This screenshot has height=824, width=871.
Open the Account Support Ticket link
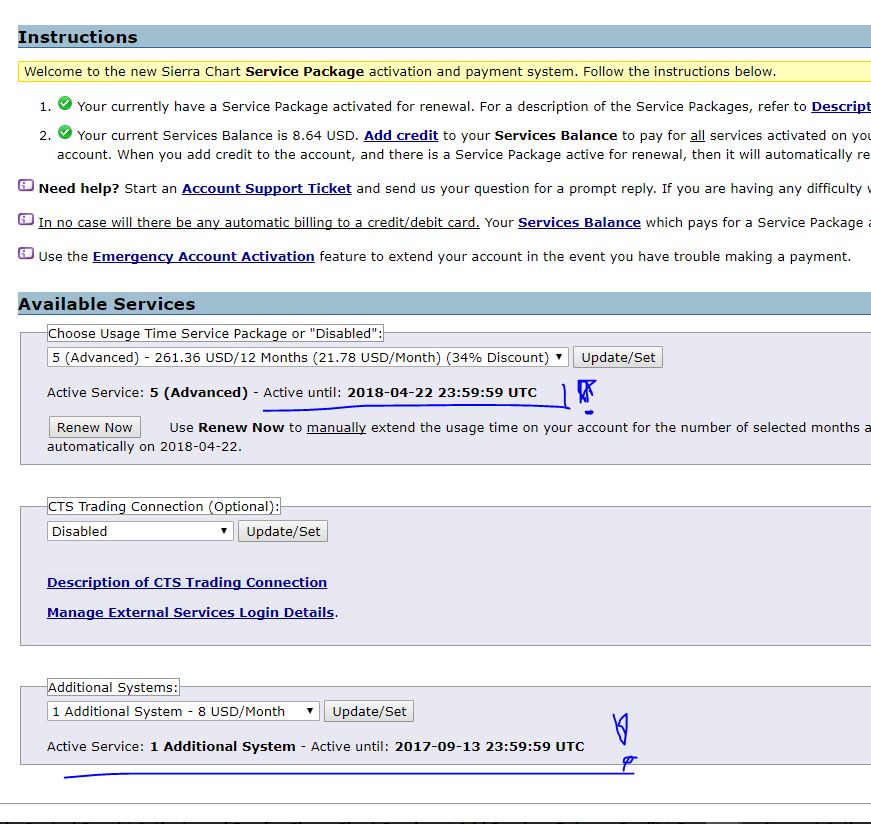click(x=267, y=189)
